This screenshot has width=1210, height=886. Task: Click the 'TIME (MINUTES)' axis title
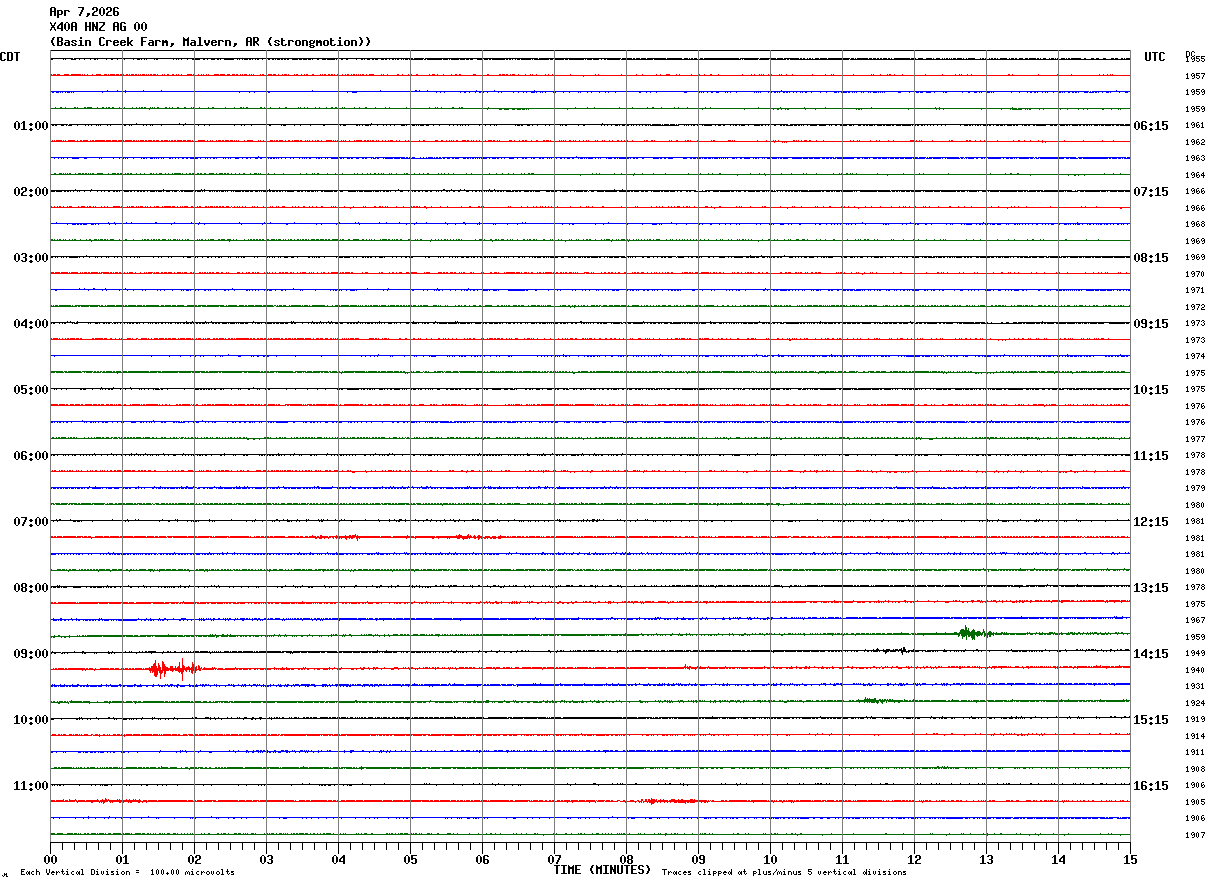tap(602, 870)
